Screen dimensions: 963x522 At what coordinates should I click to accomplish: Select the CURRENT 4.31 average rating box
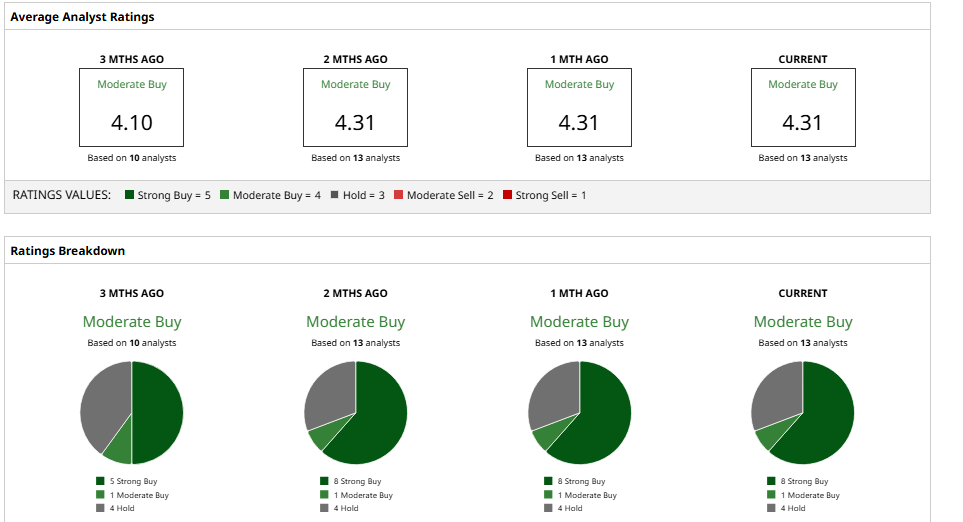pyautogui.click(x=803, y=108)
